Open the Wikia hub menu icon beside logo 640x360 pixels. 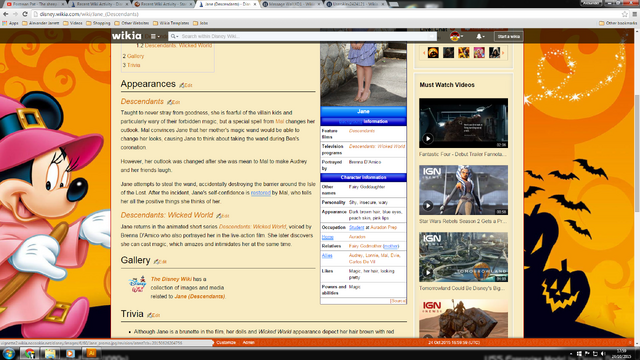[x=154, y=36]
